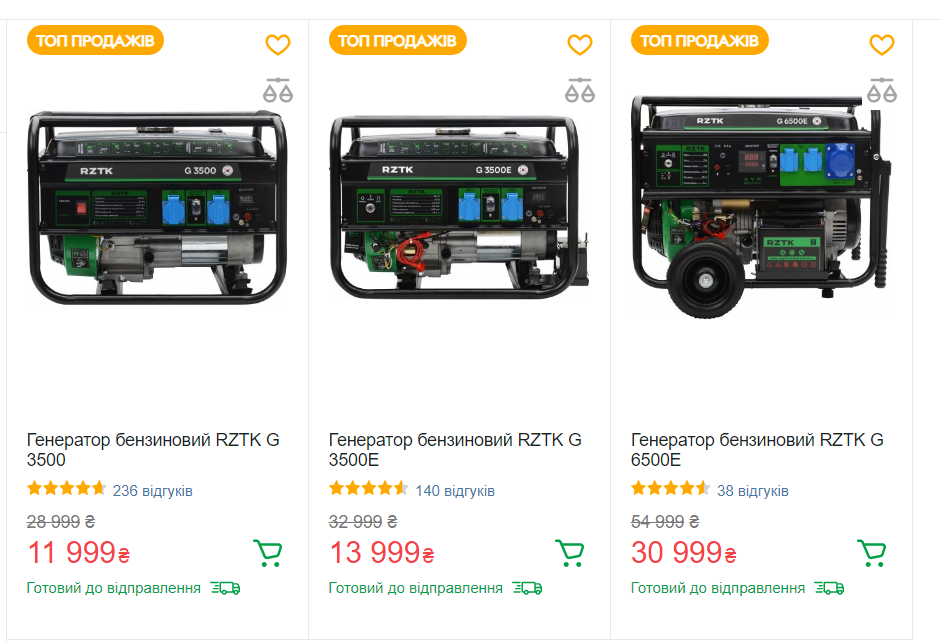
Task: Add RZTK G 3500E to wishlist heart
Action: [580, 44]
